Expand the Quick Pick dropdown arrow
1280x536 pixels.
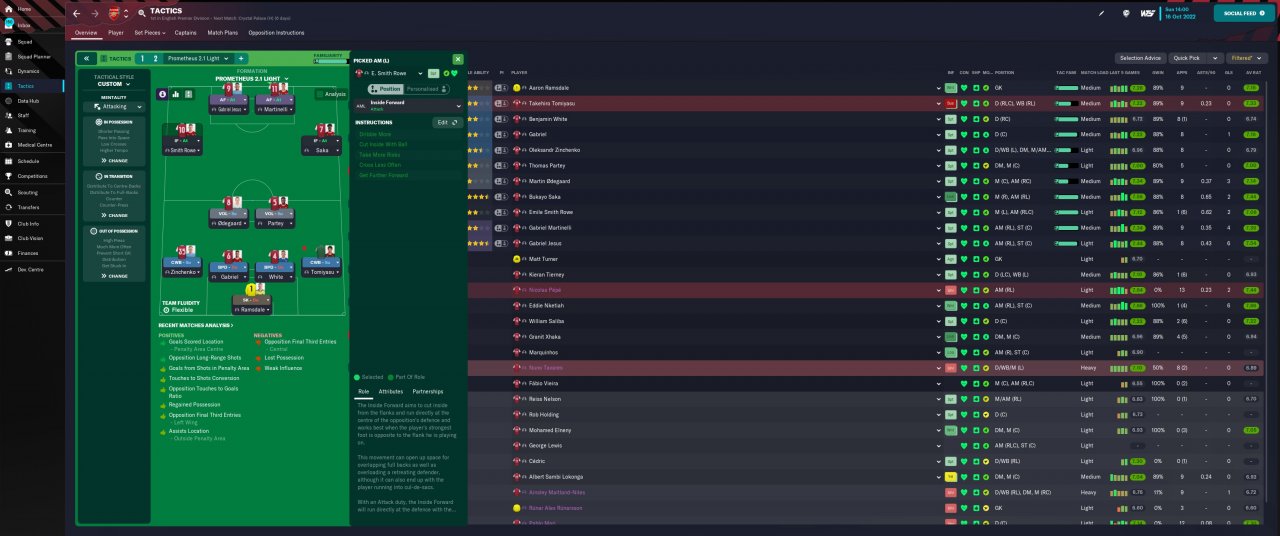pos(1216,59)
